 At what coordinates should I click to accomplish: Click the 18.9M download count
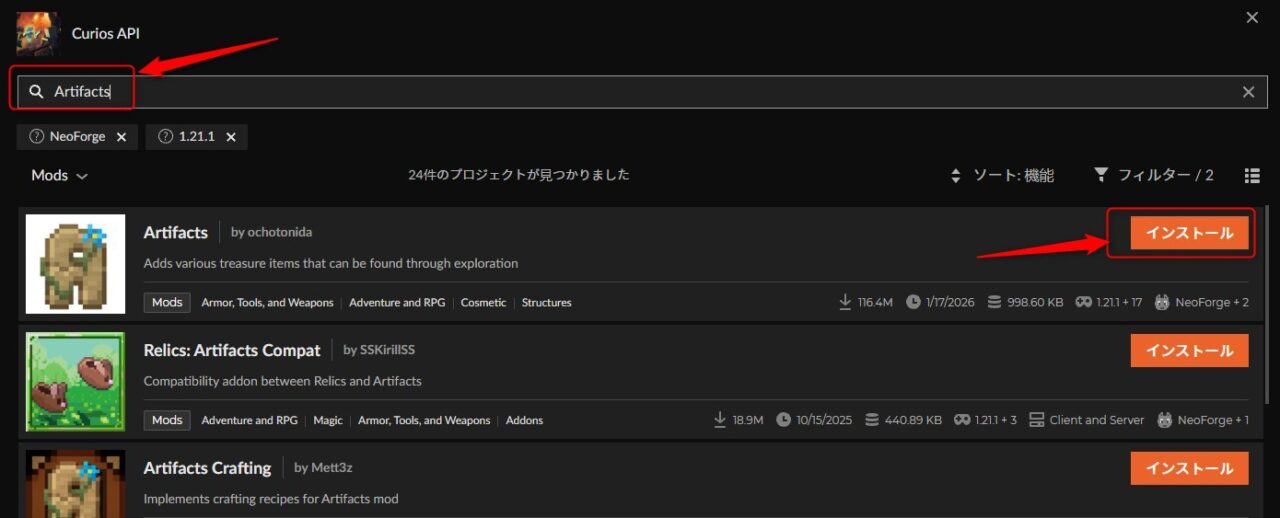pos(747,420)
